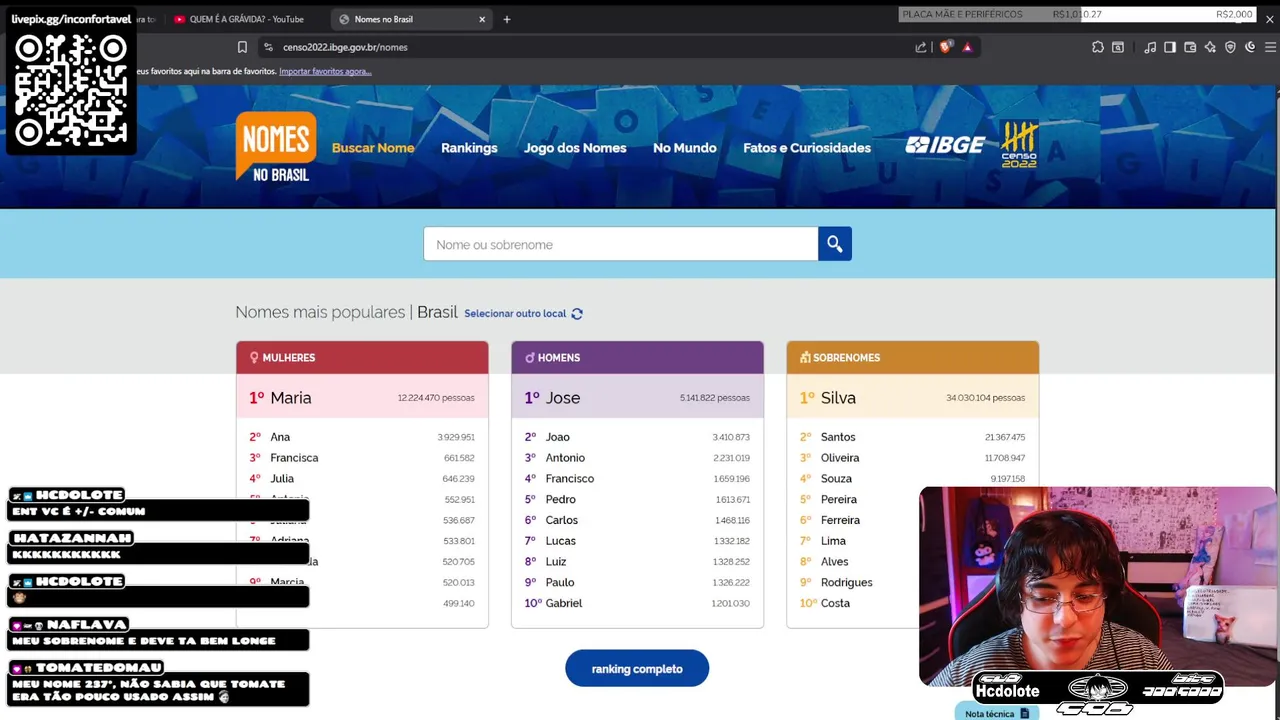Open the extensions puzzle icon
Screen dimensions: 1280x720
coord(1098,47)
